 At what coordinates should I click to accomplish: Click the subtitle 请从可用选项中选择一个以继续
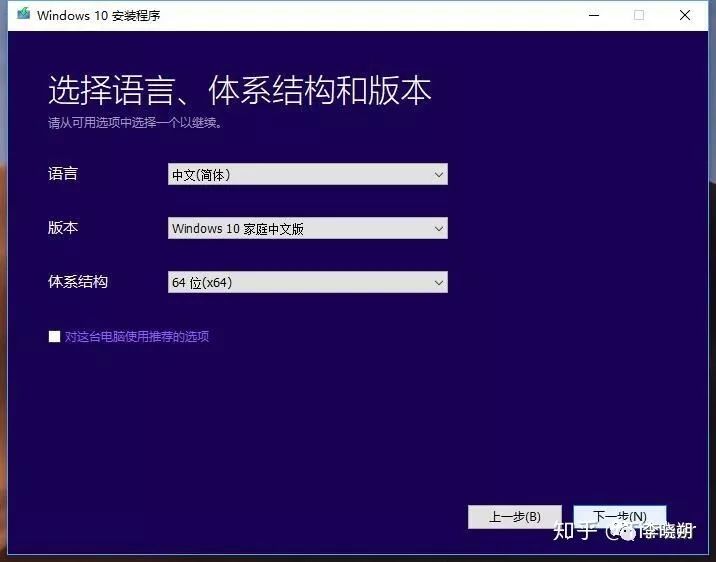click(135, 122)
